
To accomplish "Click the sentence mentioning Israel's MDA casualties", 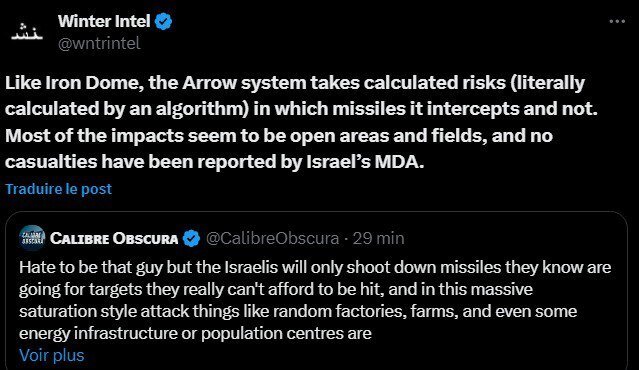I will tap(214, 162).
